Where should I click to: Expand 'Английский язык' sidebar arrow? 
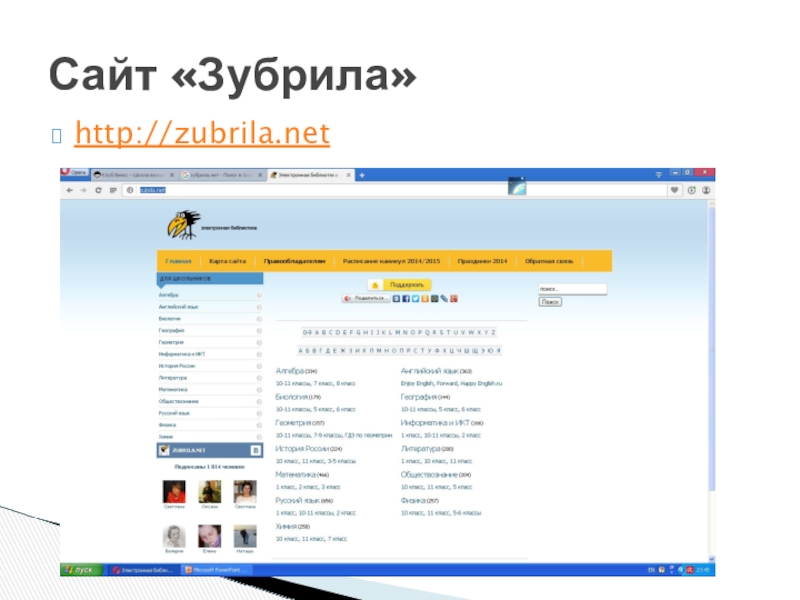coord(259,307)
